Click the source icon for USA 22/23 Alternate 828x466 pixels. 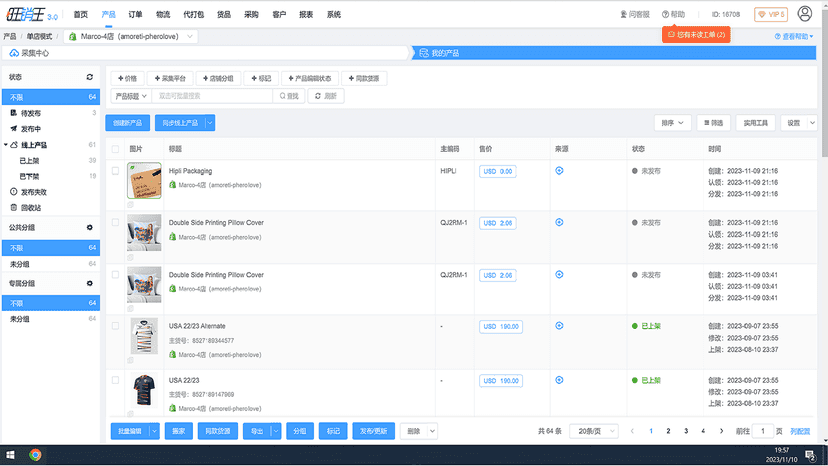point(559,326)
